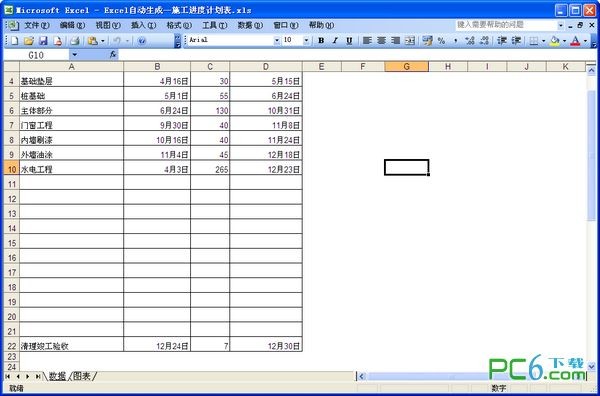Apply the Percent style icon
The height and width of the screenshot is (396, 600).
[441, 41]
